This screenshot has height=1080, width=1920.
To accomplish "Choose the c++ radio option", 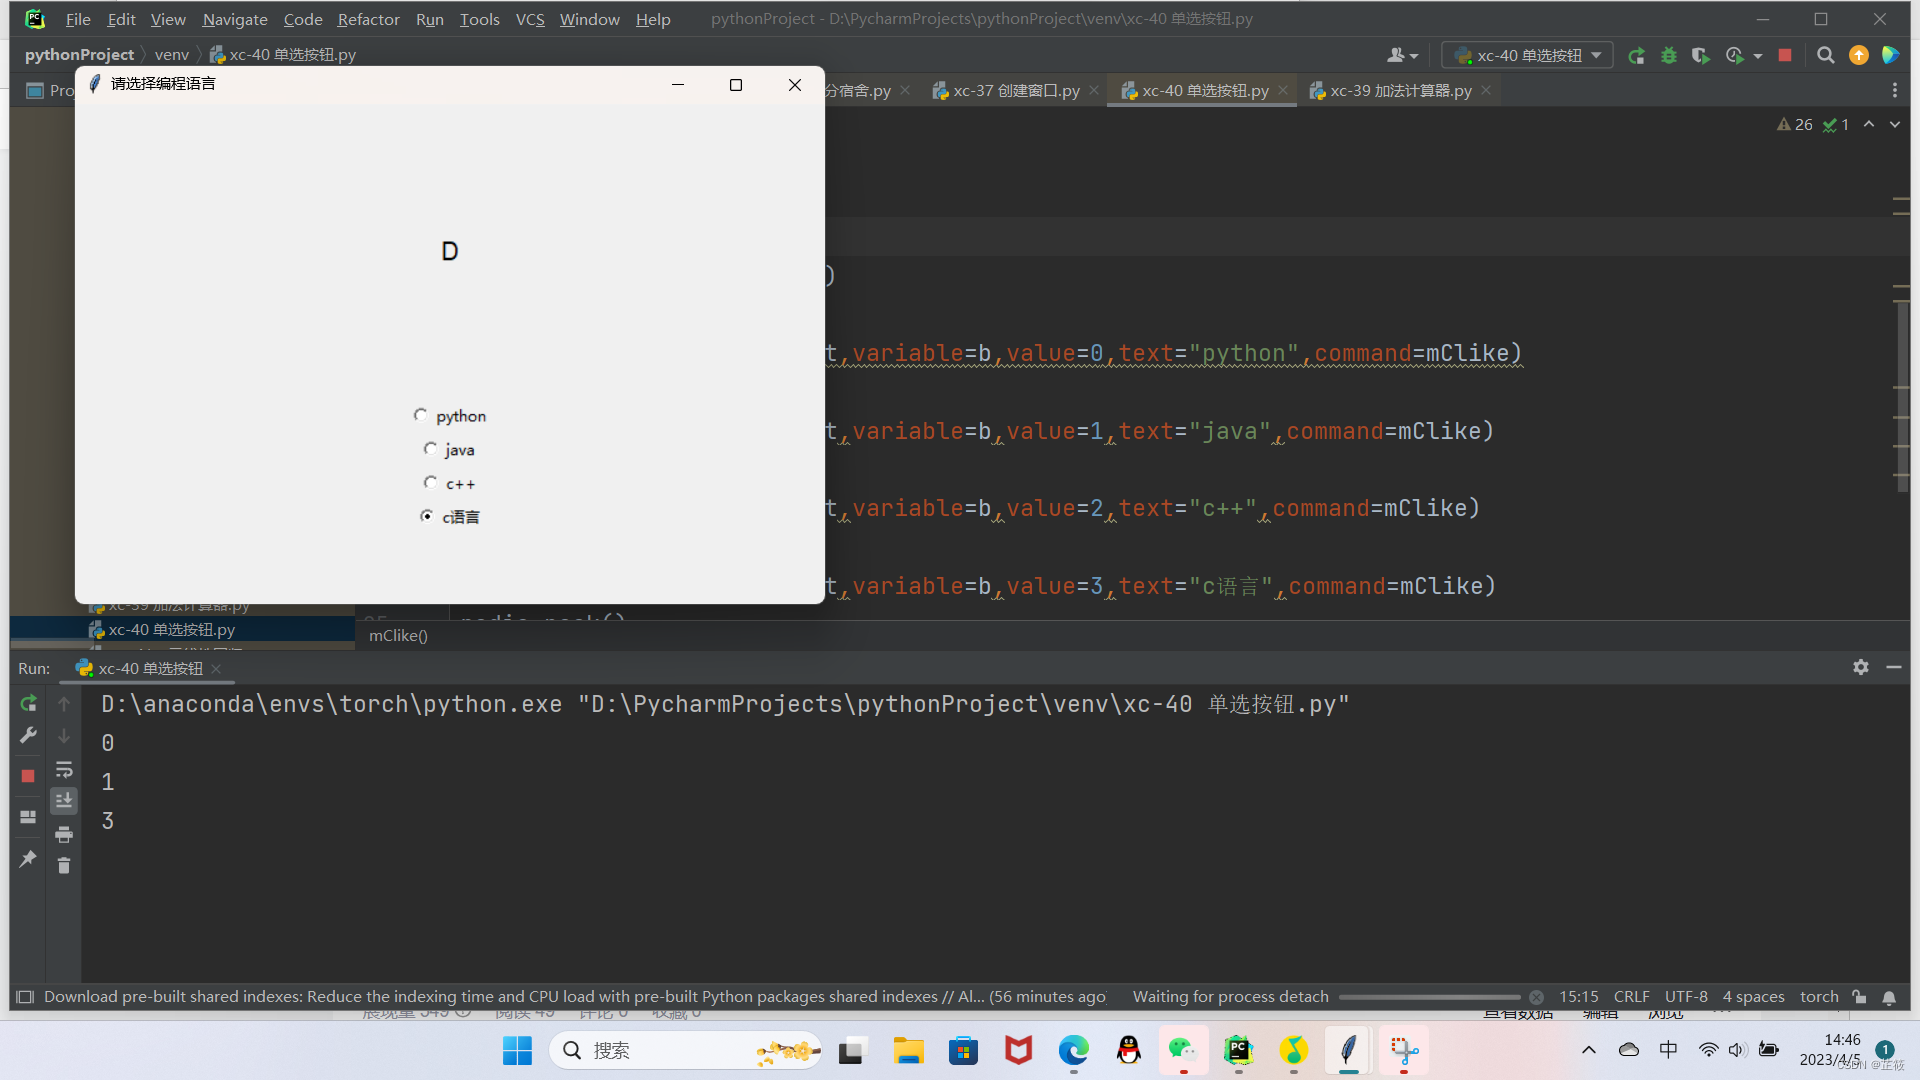I will (430, 483).
